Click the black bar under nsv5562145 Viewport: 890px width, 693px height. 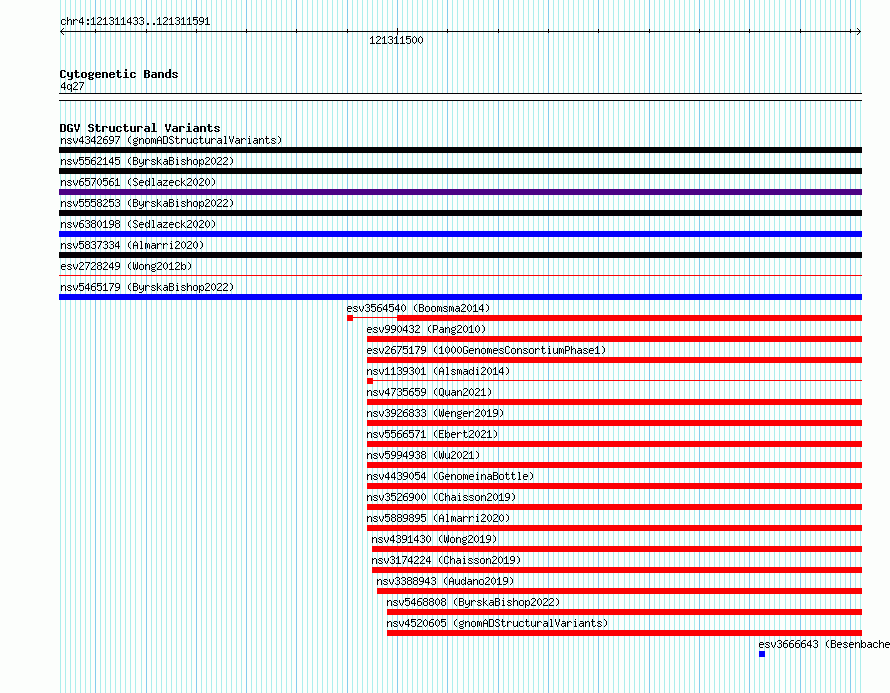(460, 171)
